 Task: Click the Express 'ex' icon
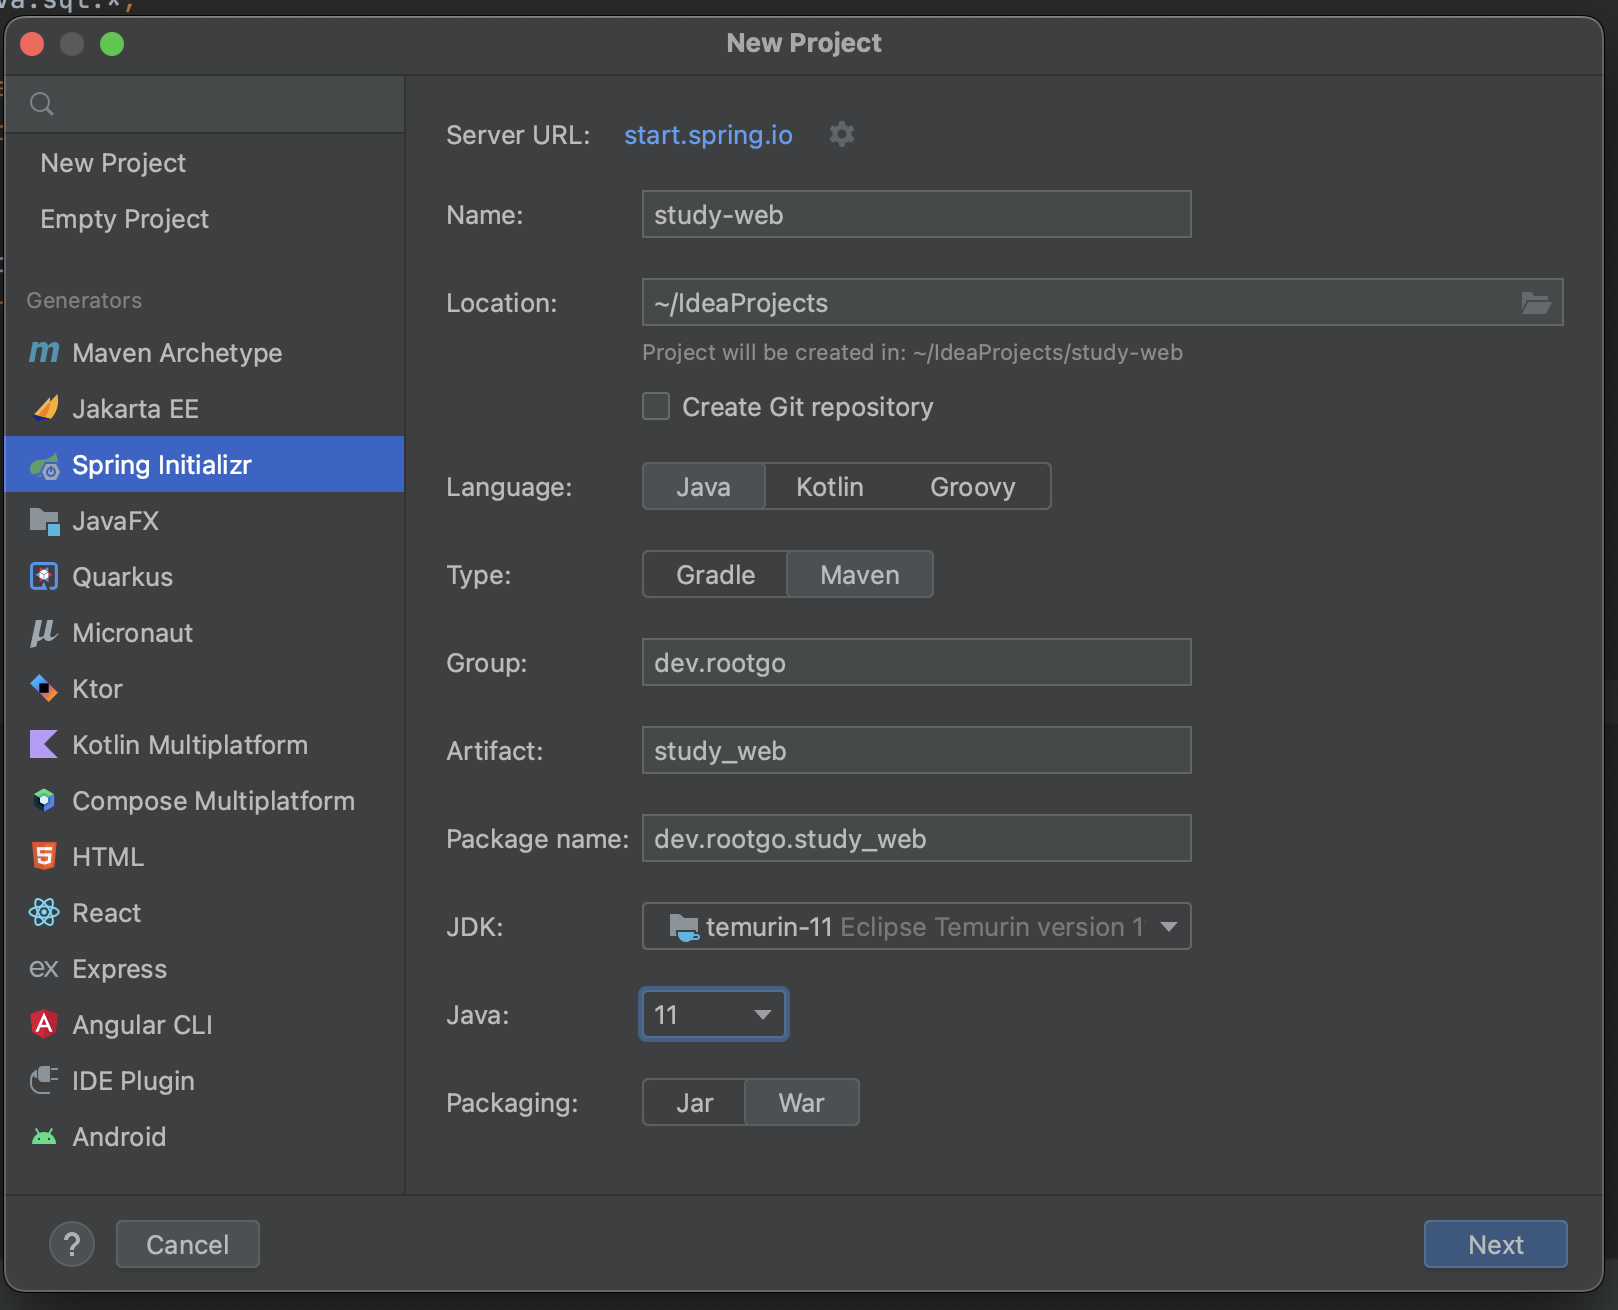click(x=44, y=968)
